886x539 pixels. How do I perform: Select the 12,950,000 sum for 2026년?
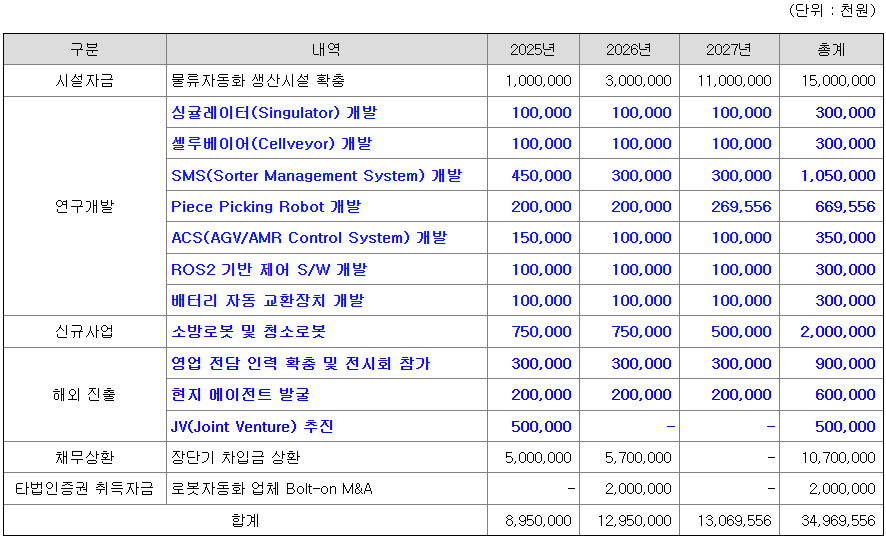pos(635,520)
